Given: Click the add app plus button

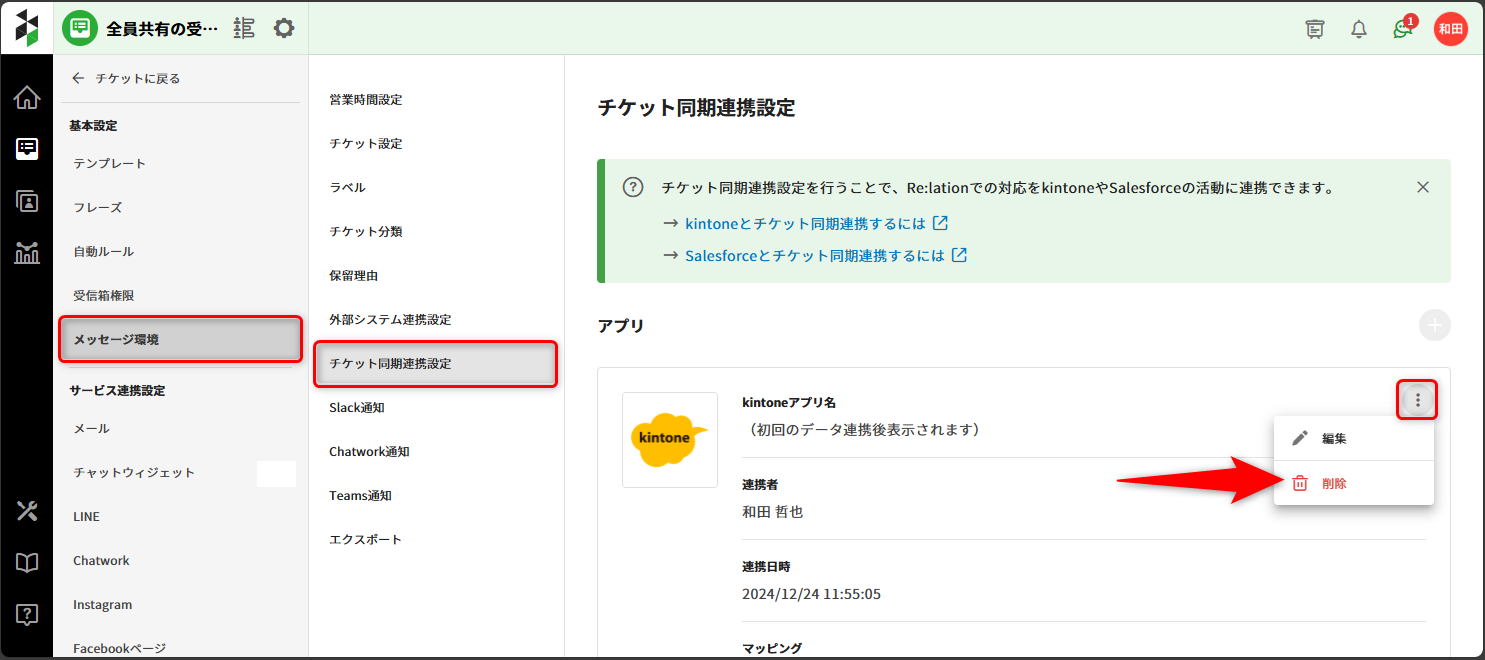Looking at the screenshot, I should click(x=1434, y=325).
